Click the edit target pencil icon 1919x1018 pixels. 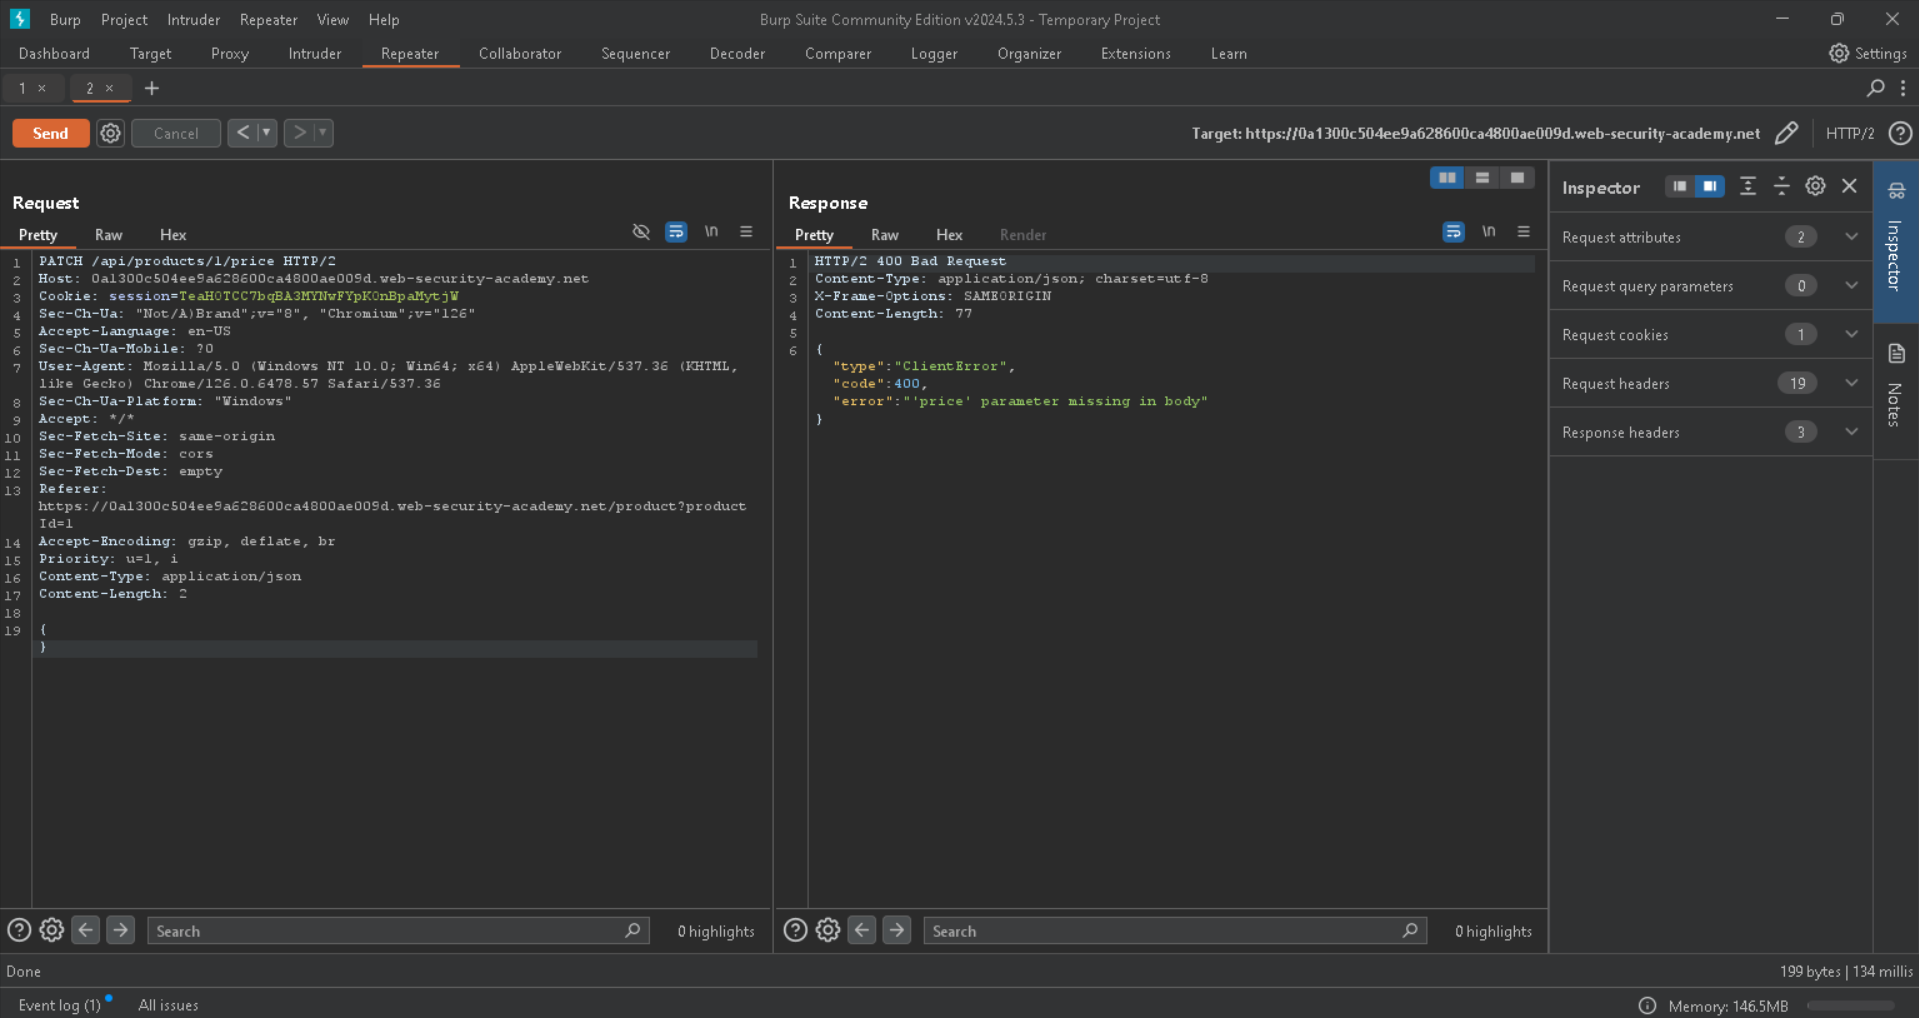[x=1786, y=133]
